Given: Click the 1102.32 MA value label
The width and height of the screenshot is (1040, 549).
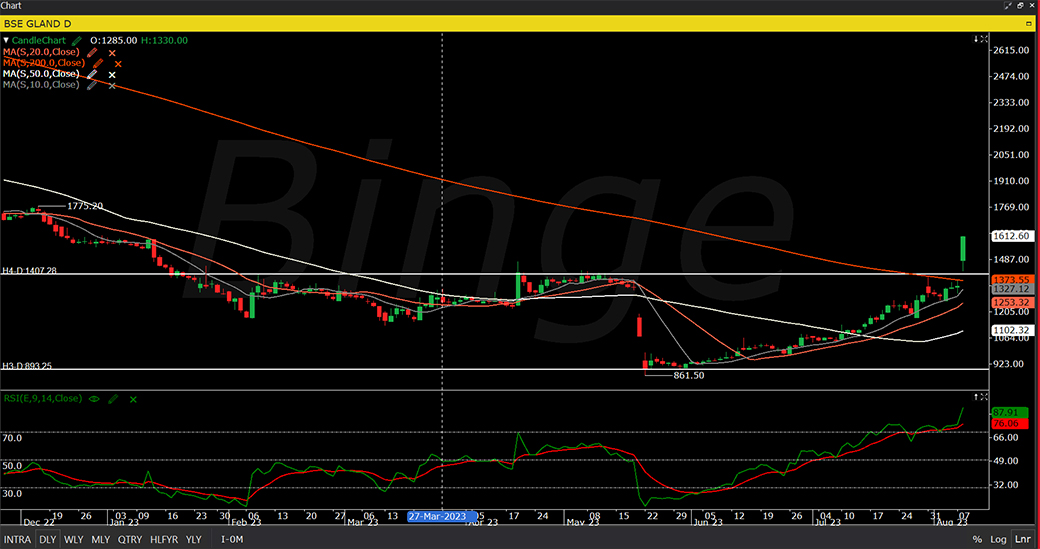Looking at the screenshot, I should [1012, 330].
